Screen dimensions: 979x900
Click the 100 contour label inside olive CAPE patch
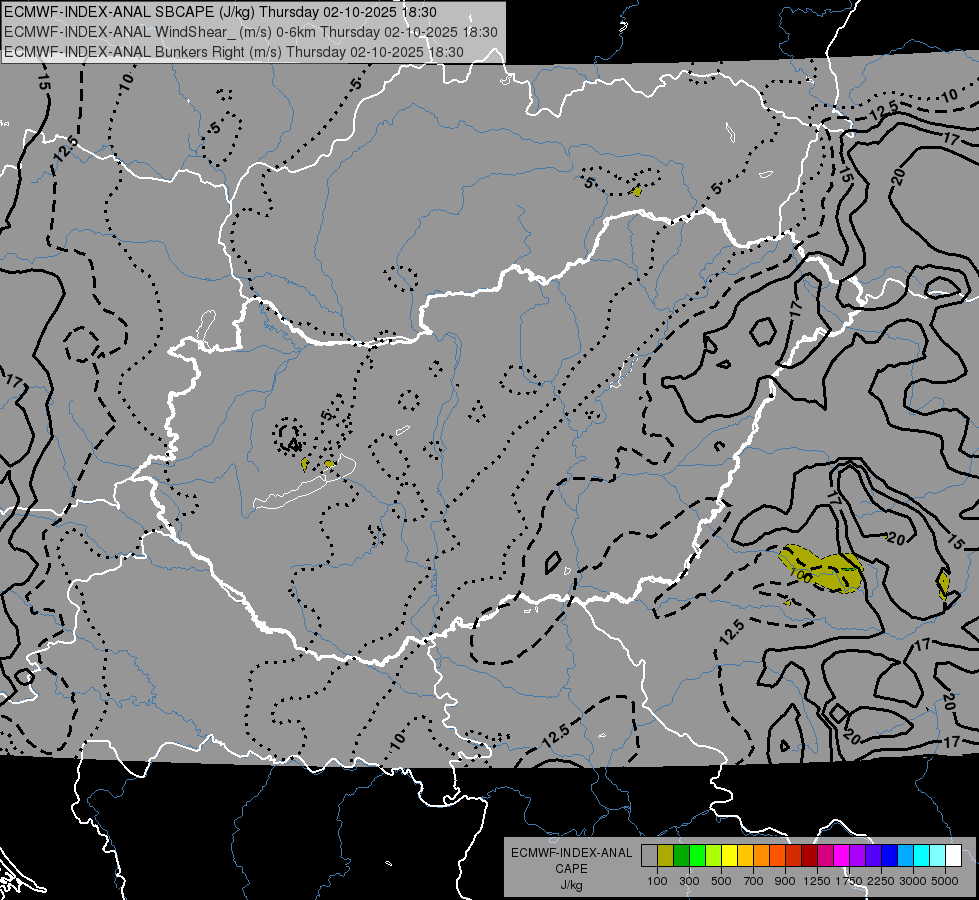pos(802,576)
